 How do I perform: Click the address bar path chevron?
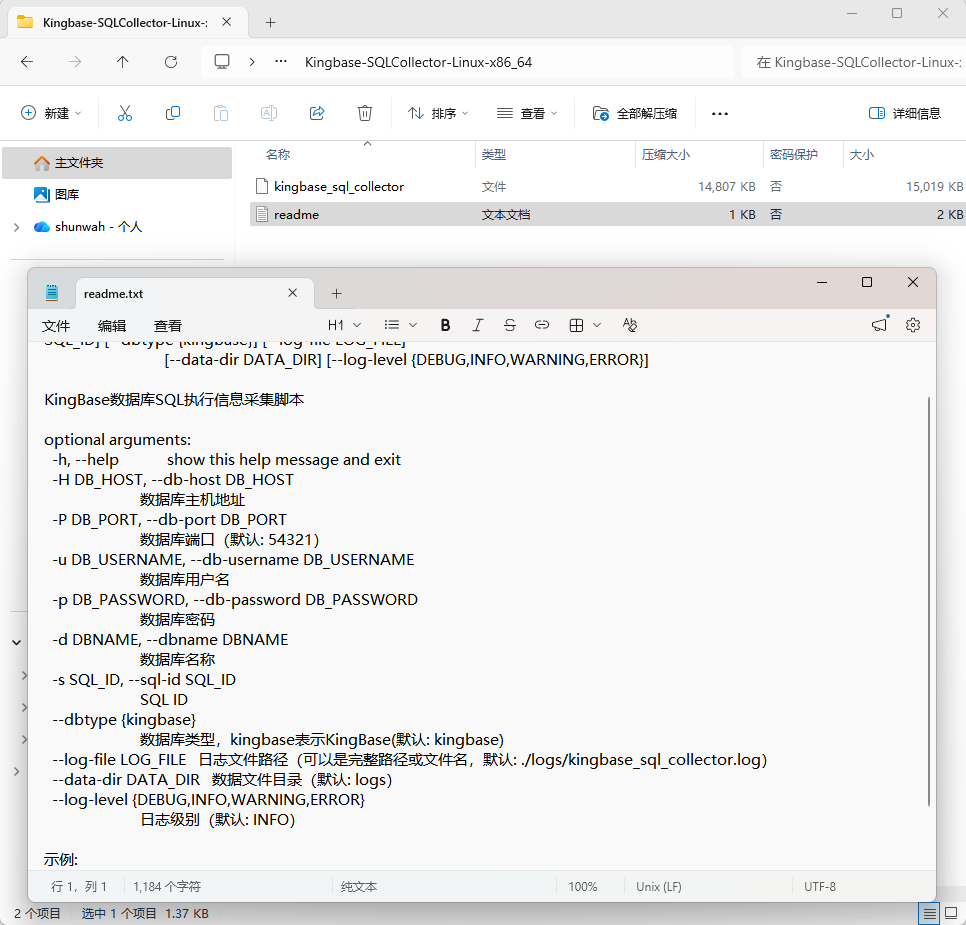(x=252, y=62)
